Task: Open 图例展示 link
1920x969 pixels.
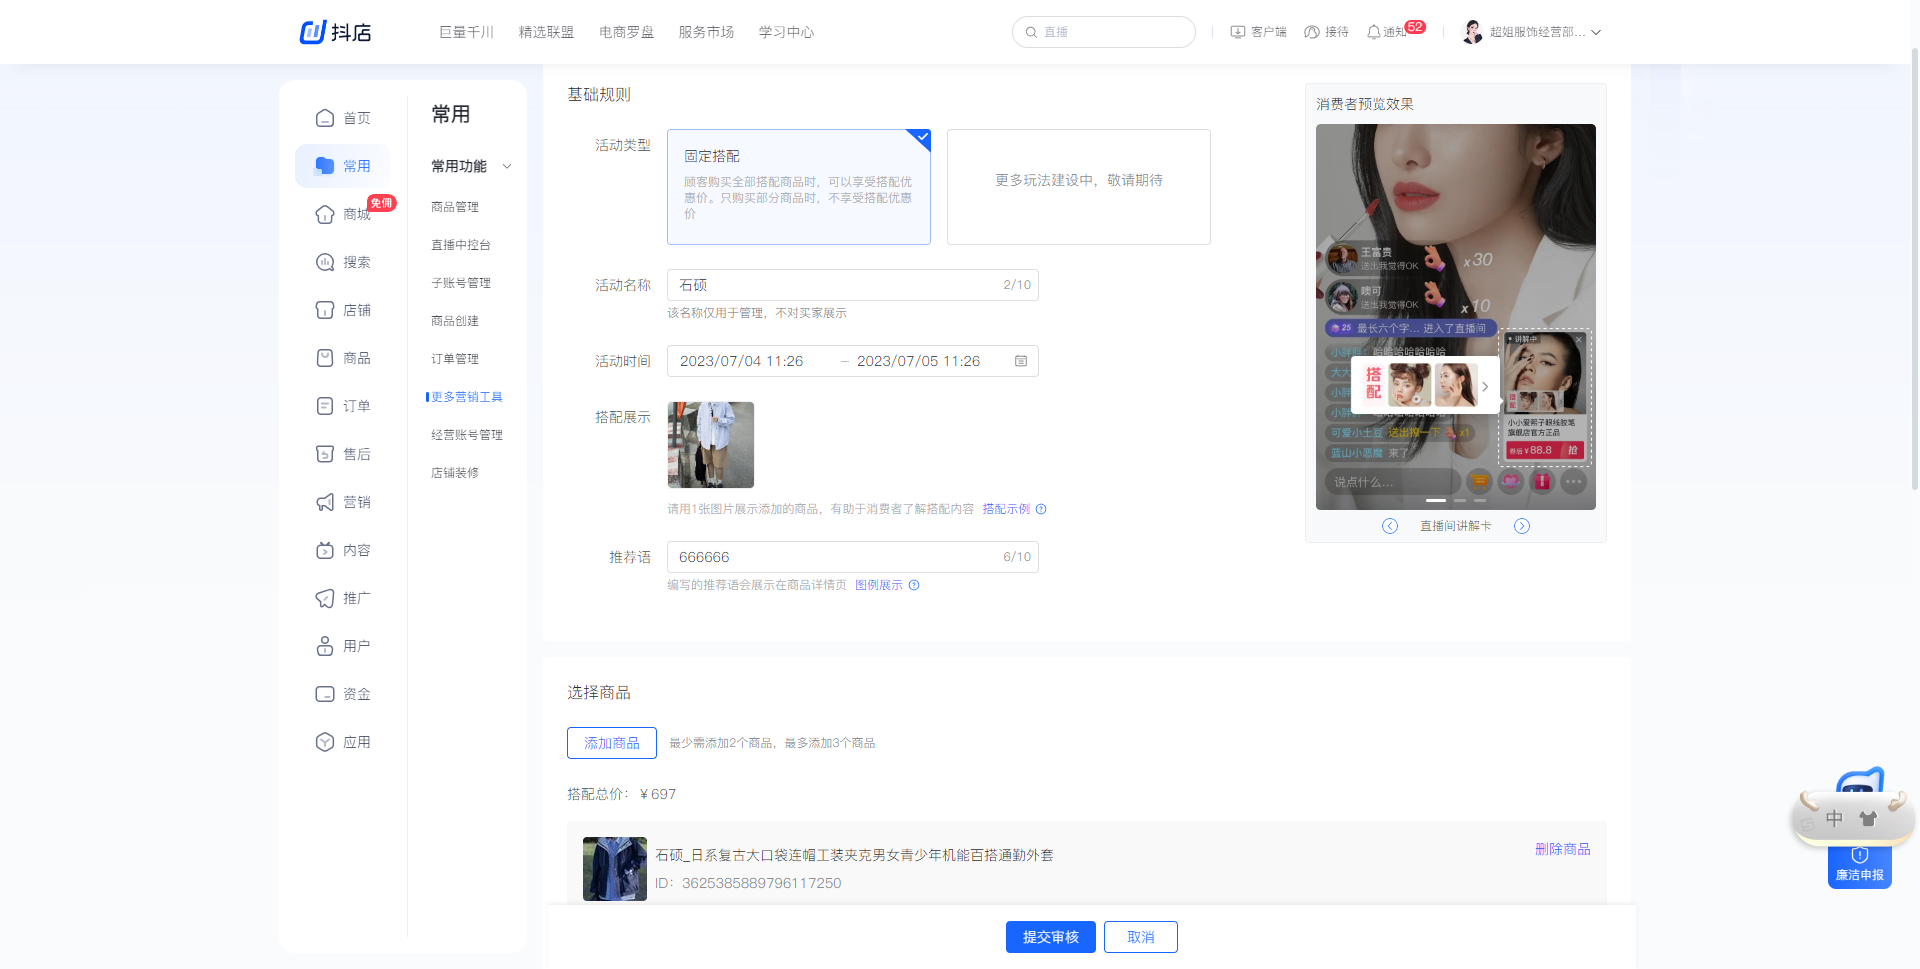Action: pyautogui.click(x=879, y=585)
